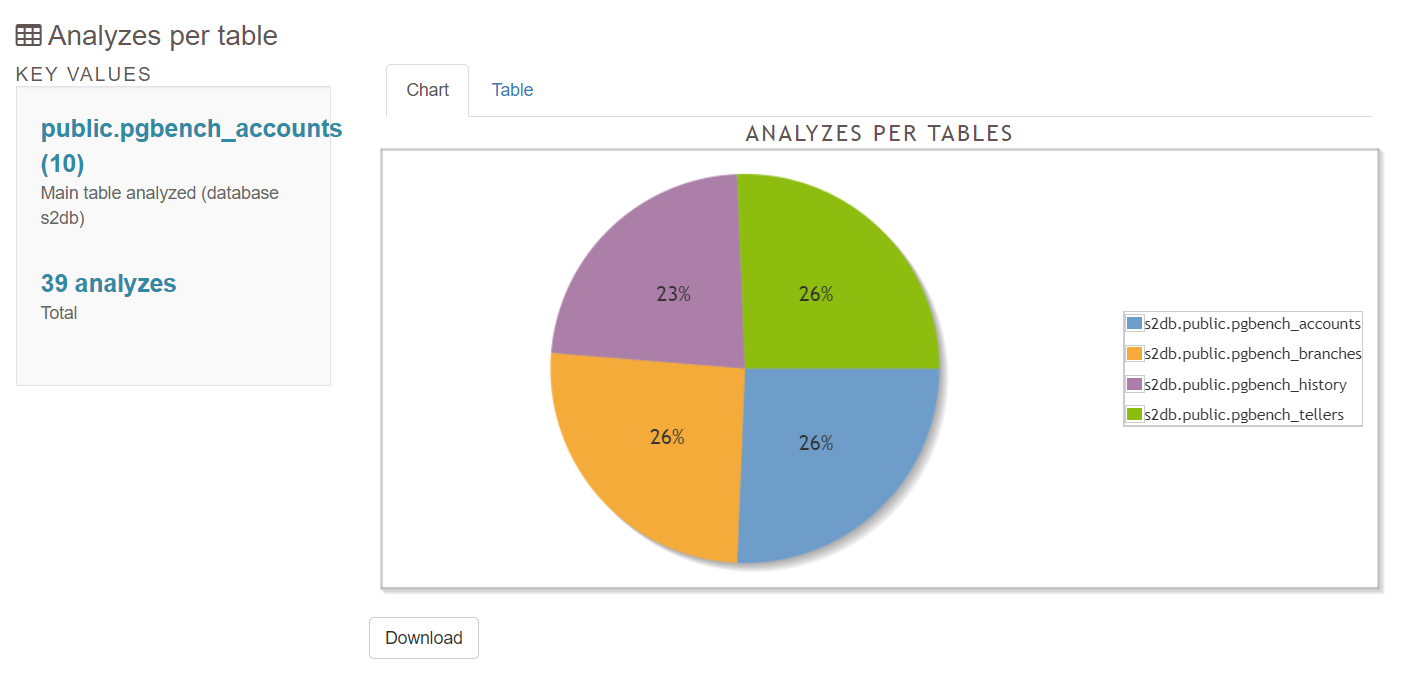Click the ANALYZES PER TABLES chart title
The height and width of the screenshot is (675, 1407).
pos(879,133)
